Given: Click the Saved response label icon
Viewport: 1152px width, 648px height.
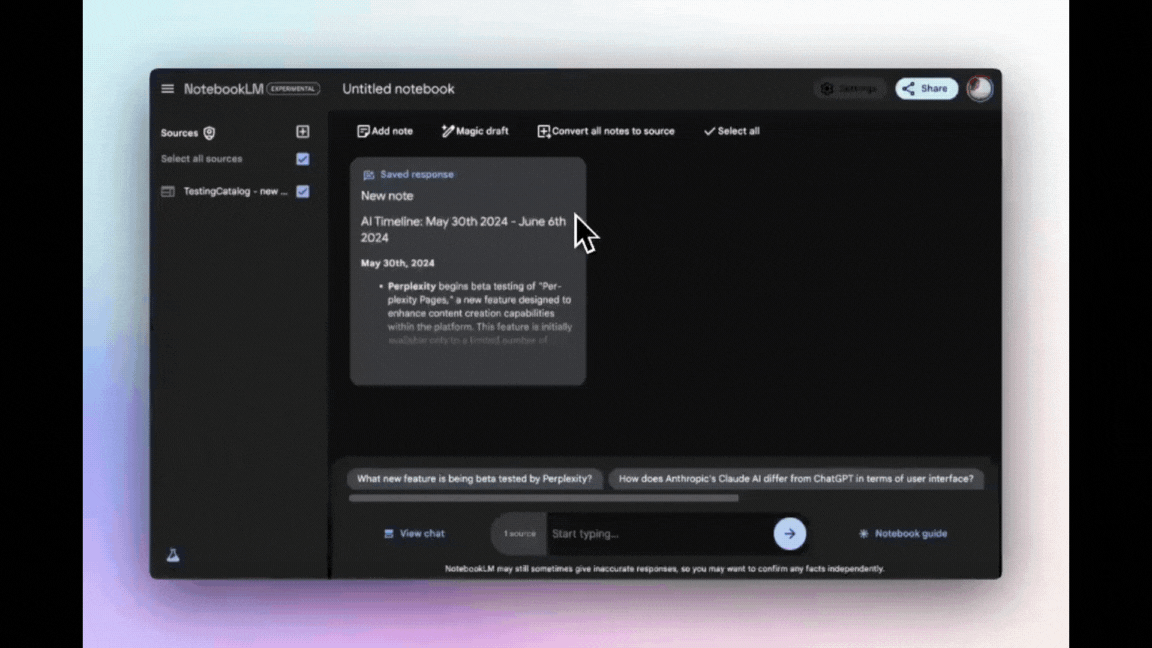Looking at the screenshot, I should point(369,175).
